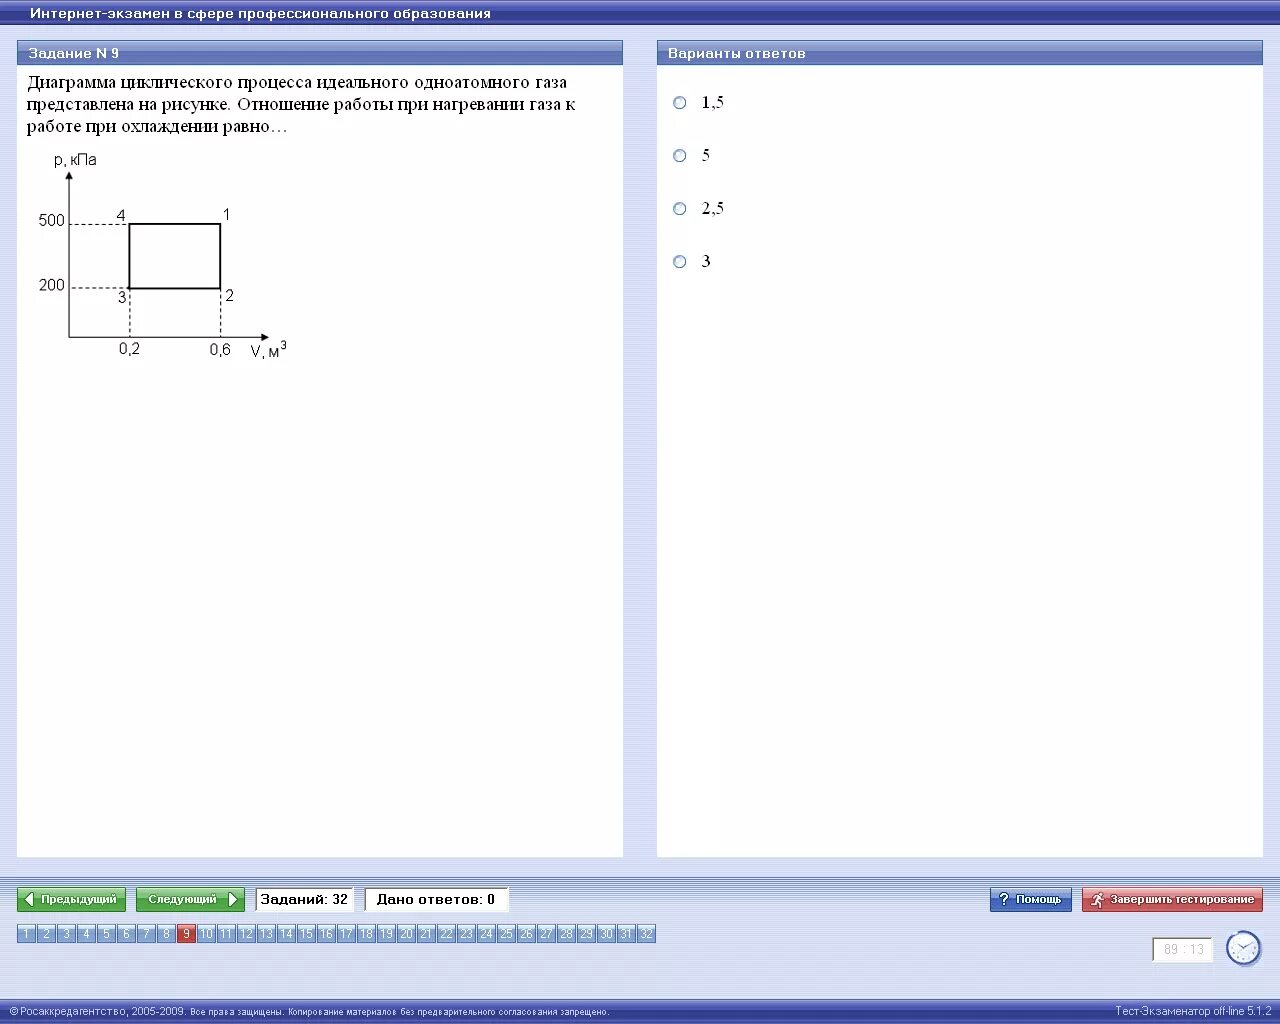Jump to question 16 in navigator
The height and width of the screenshot is (1024, 1280).
coord(326,934)
